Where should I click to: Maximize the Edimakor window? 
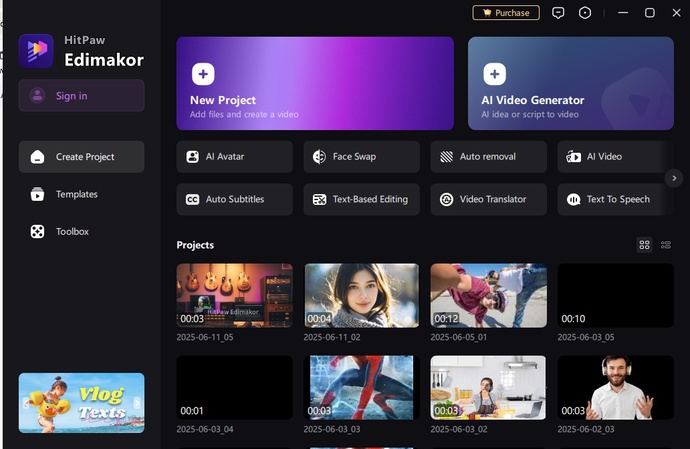pyautogui.click(x=650, y=13)
